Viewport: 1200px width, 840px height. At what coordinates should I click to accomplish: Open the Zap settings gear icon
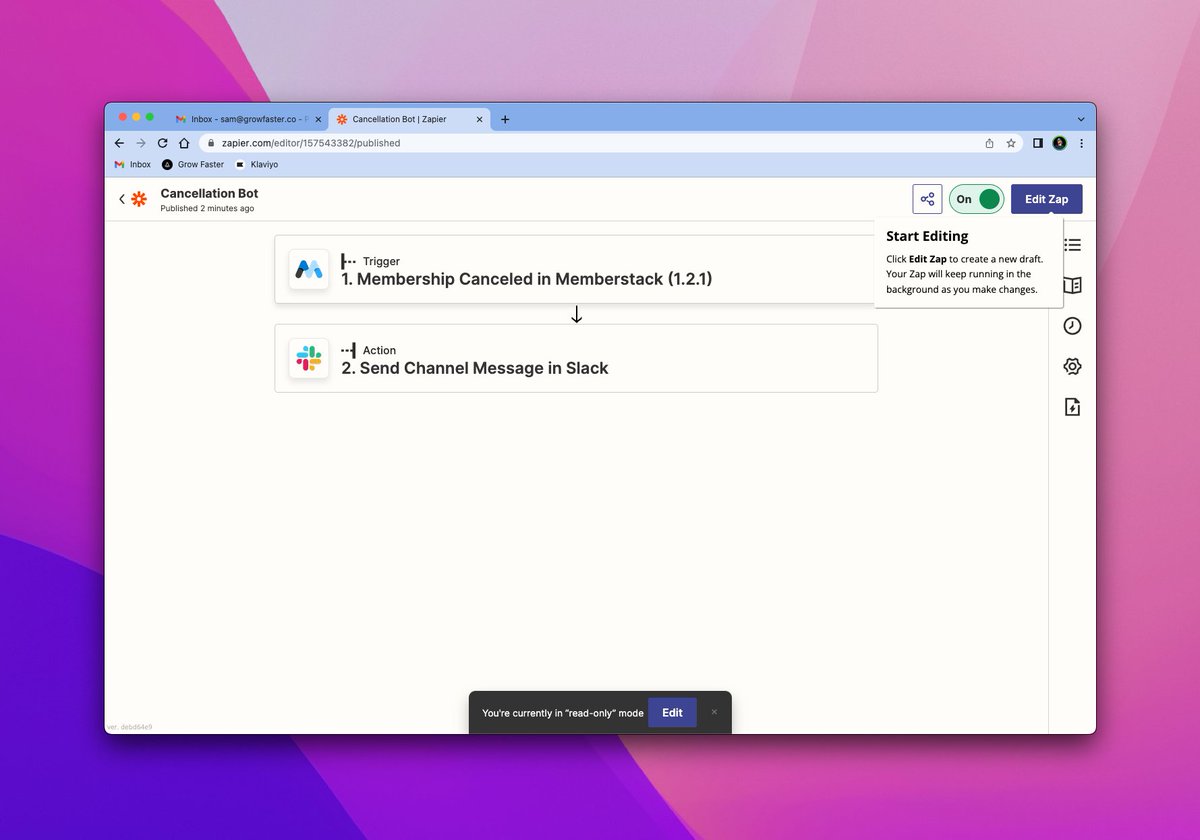click(x=1072, y=366)
